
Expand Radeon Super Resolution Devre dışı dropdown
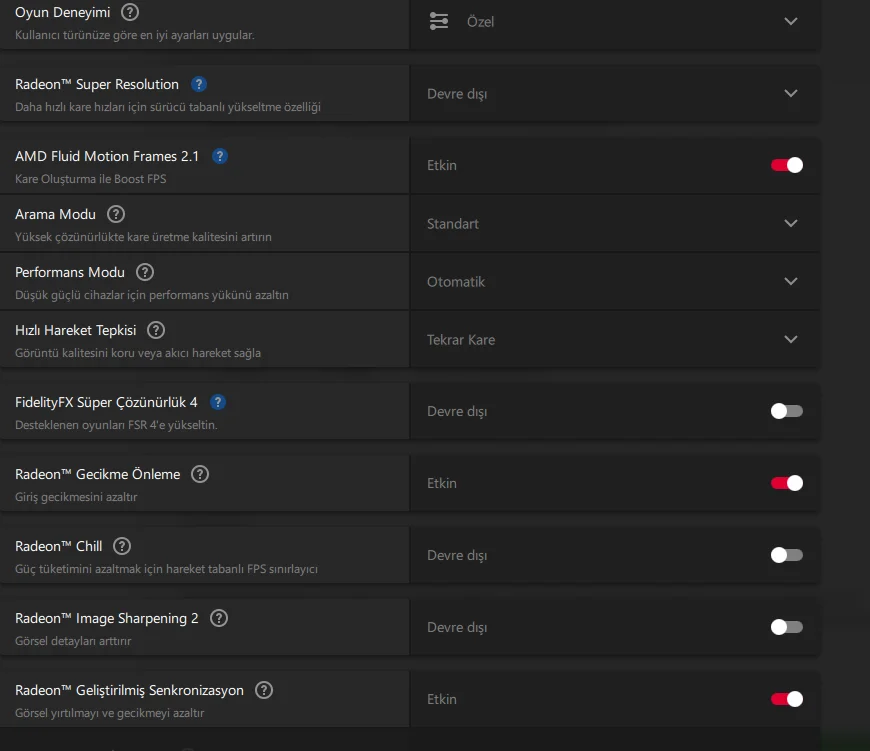coord(615,94)
